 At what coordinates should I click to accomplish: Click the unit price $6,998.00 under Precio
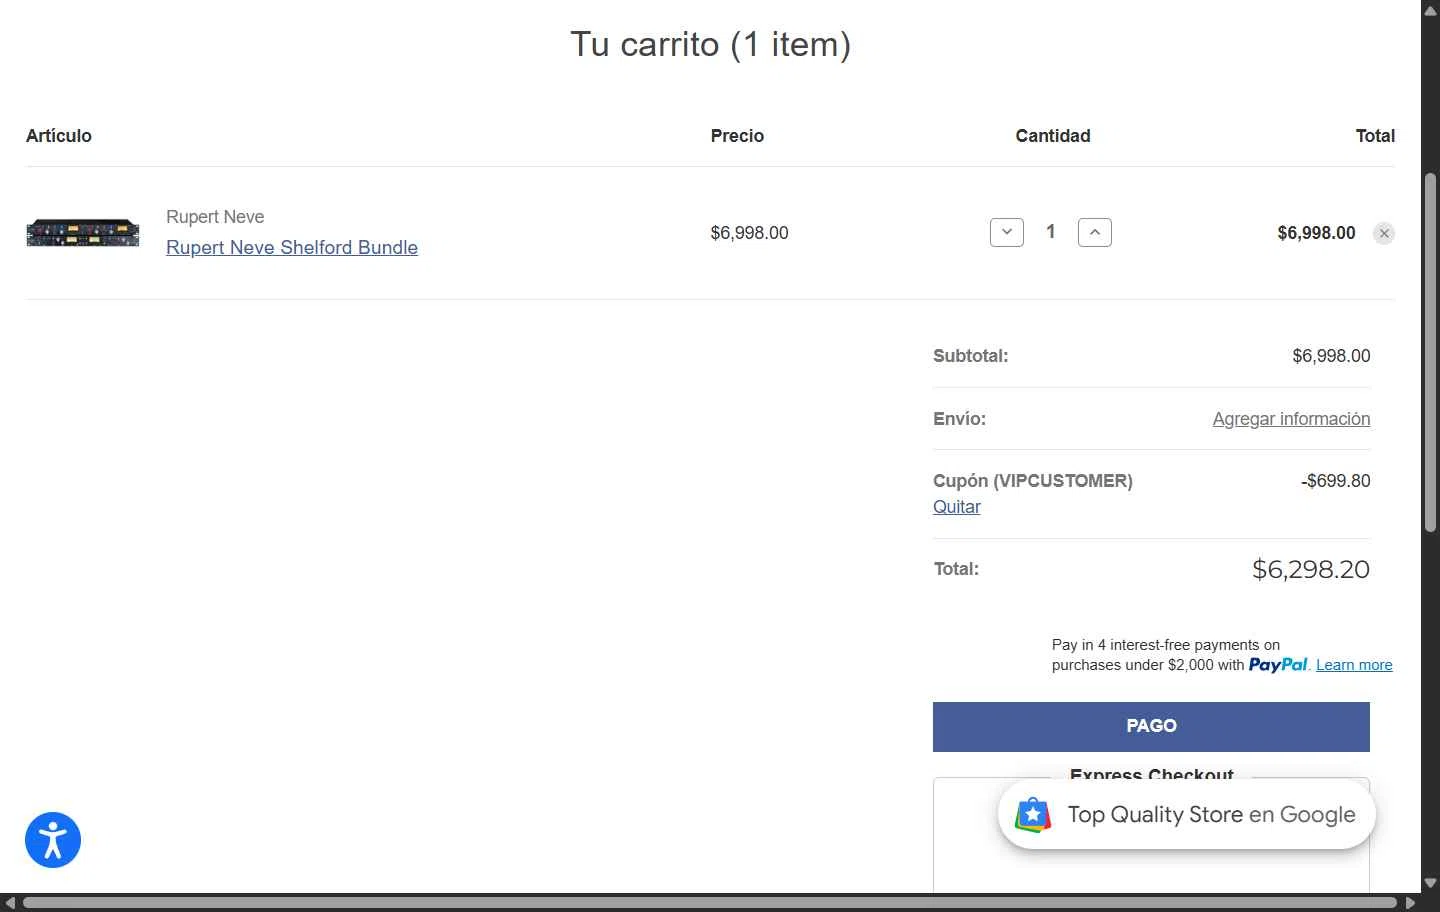coord(749,233)
